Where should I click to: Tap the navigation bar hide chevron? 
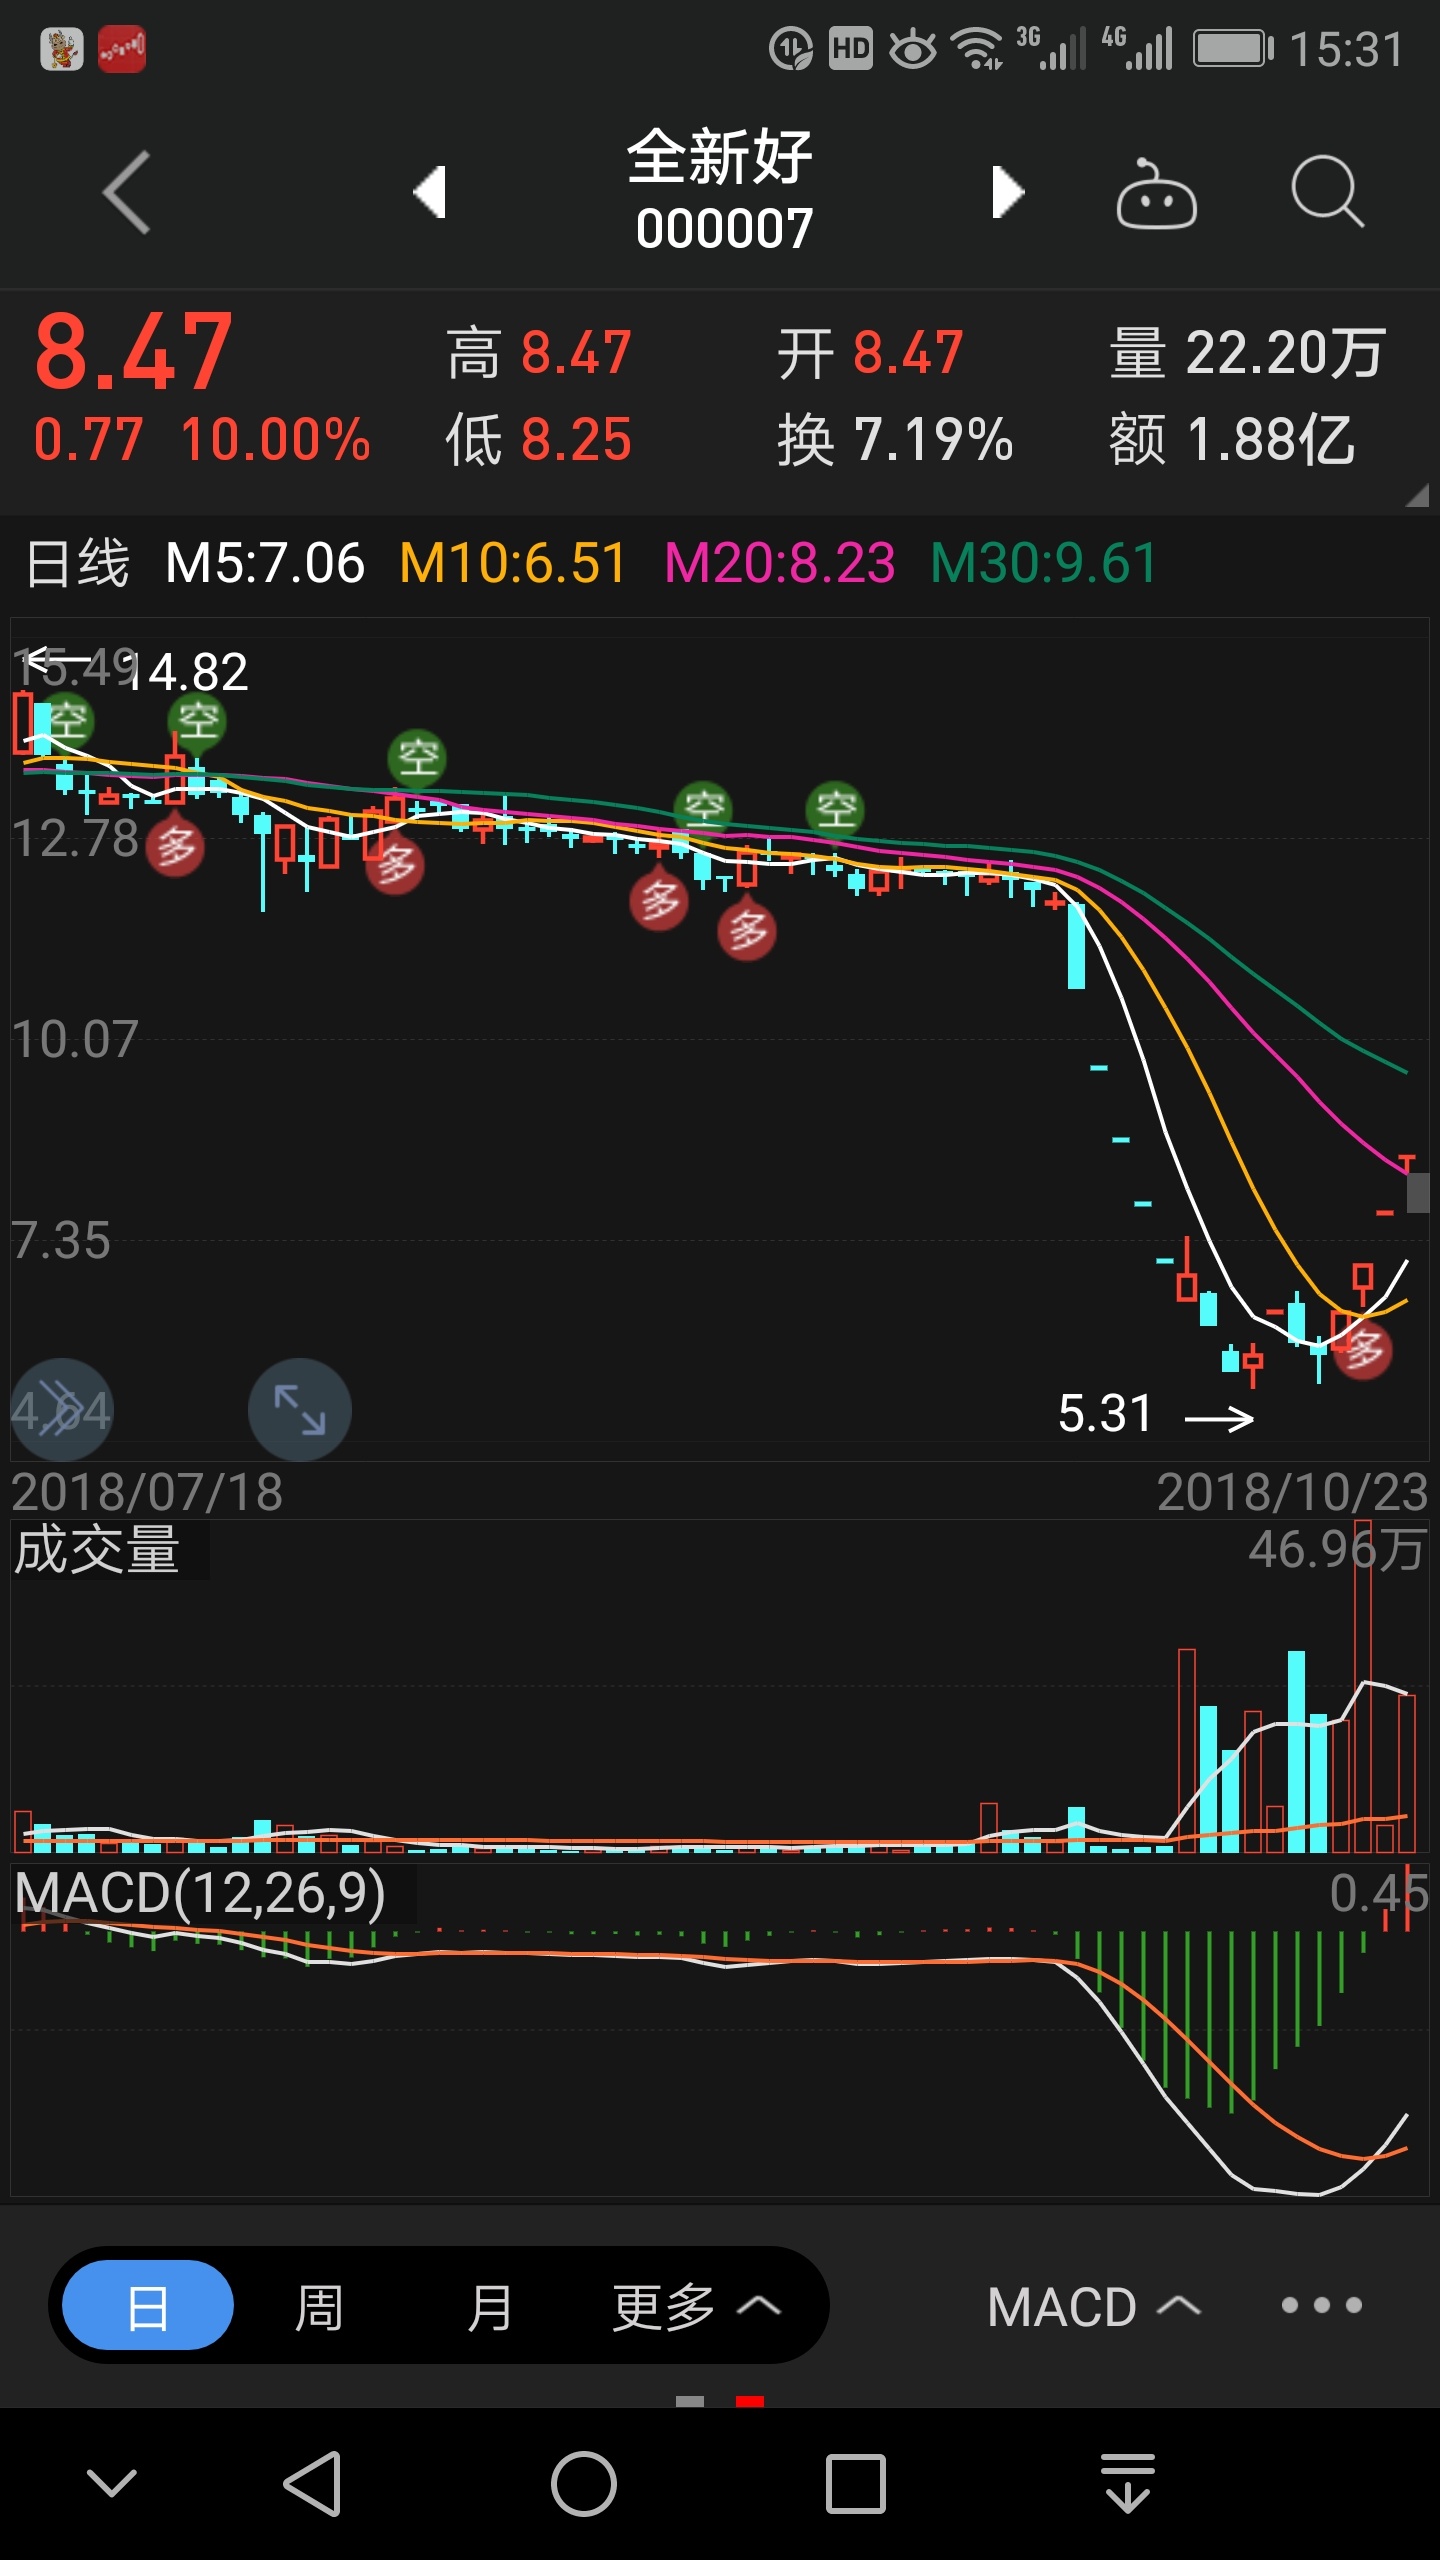[112, 2483]
